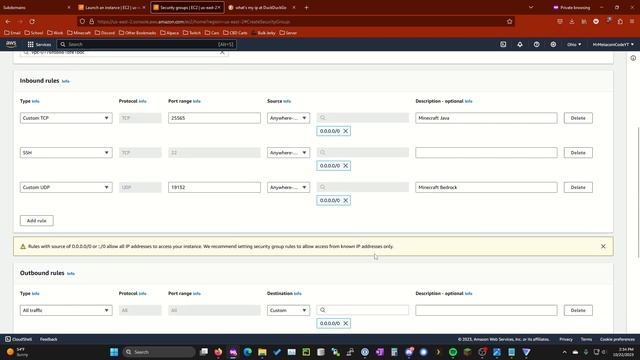Open the Other Bookmarks folder
This screenshot has width=640, height=360.
tap(138, 33)
